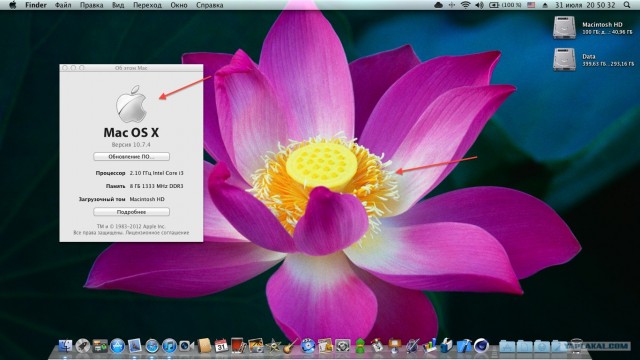Screen dimensions: 640x360
Task: Open the green buddy figure Dock icon
Action: 360,346
